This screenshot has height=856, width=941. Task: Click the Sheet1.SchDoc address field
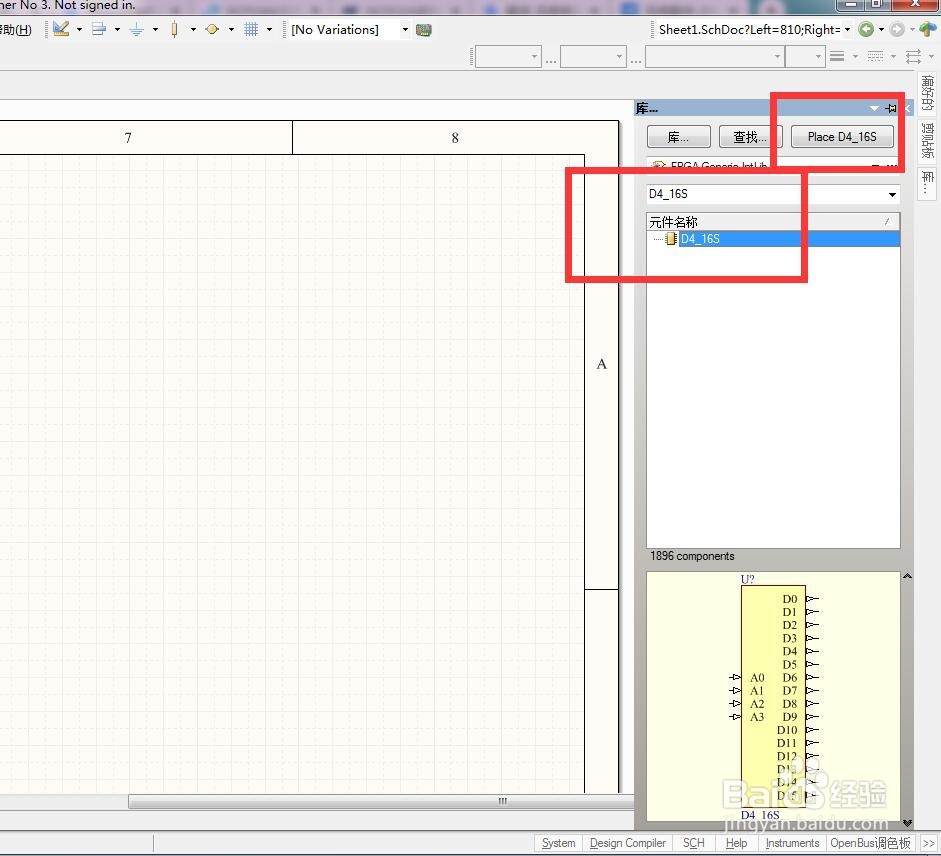(x=750, y=29)
